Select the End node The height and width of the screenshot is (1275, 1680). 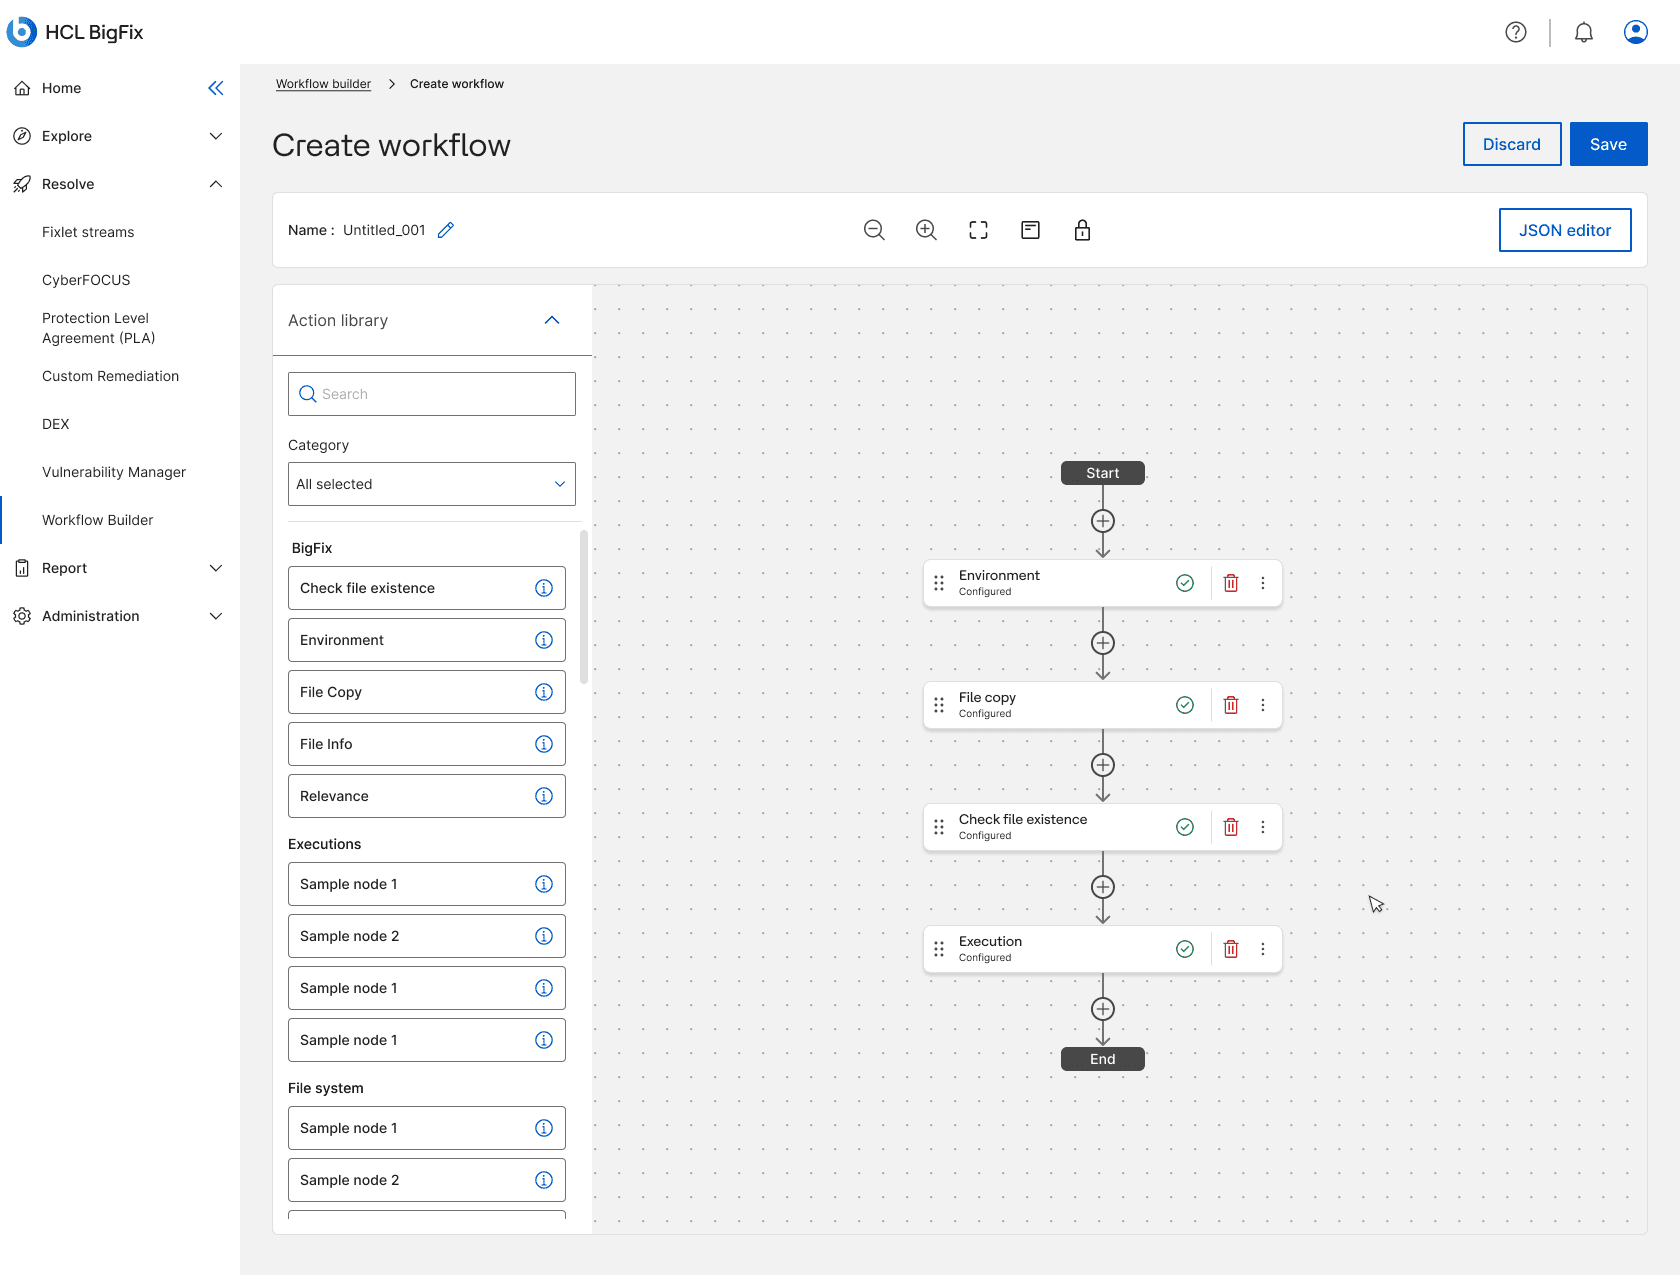(1103, 1059)
